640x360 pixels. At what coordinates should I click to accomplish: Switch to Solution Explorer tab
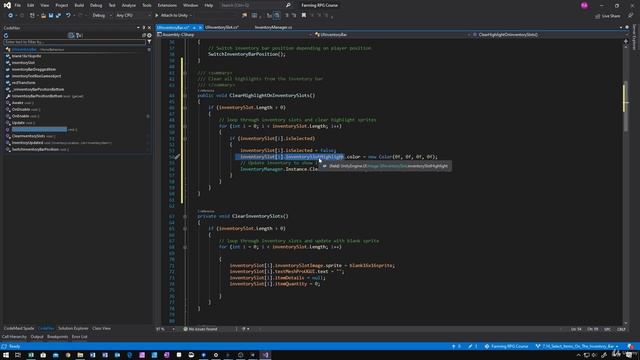tap(73, 329)
